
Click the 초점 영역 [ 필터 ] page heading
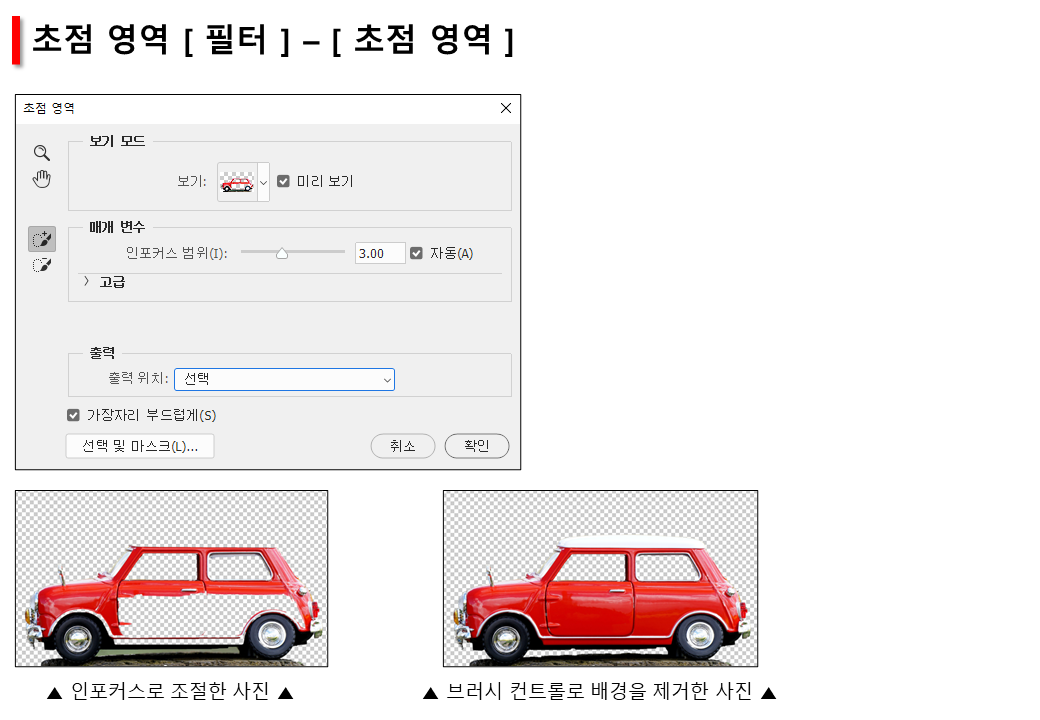pos(273,40)
